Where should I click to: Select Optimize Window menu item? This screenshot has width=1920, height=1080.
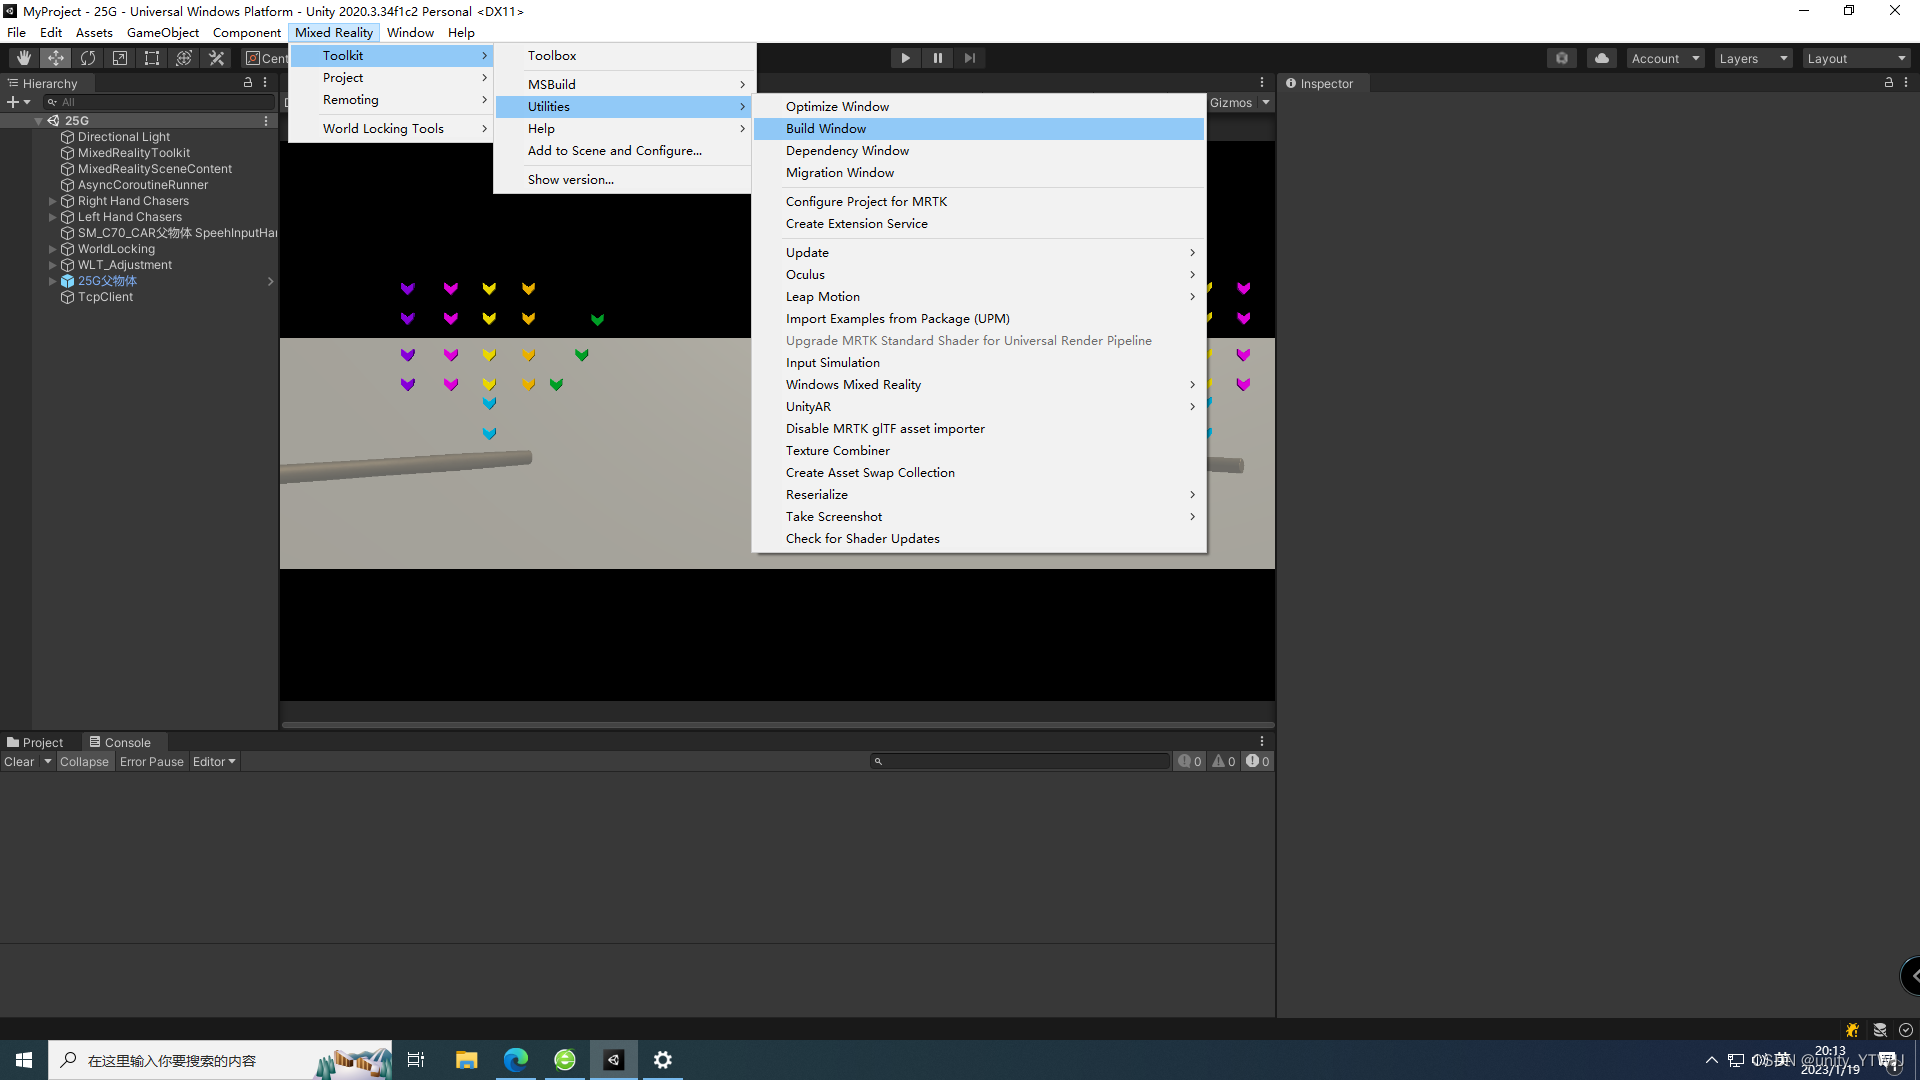pyautogui.click(x=979, y=107)
